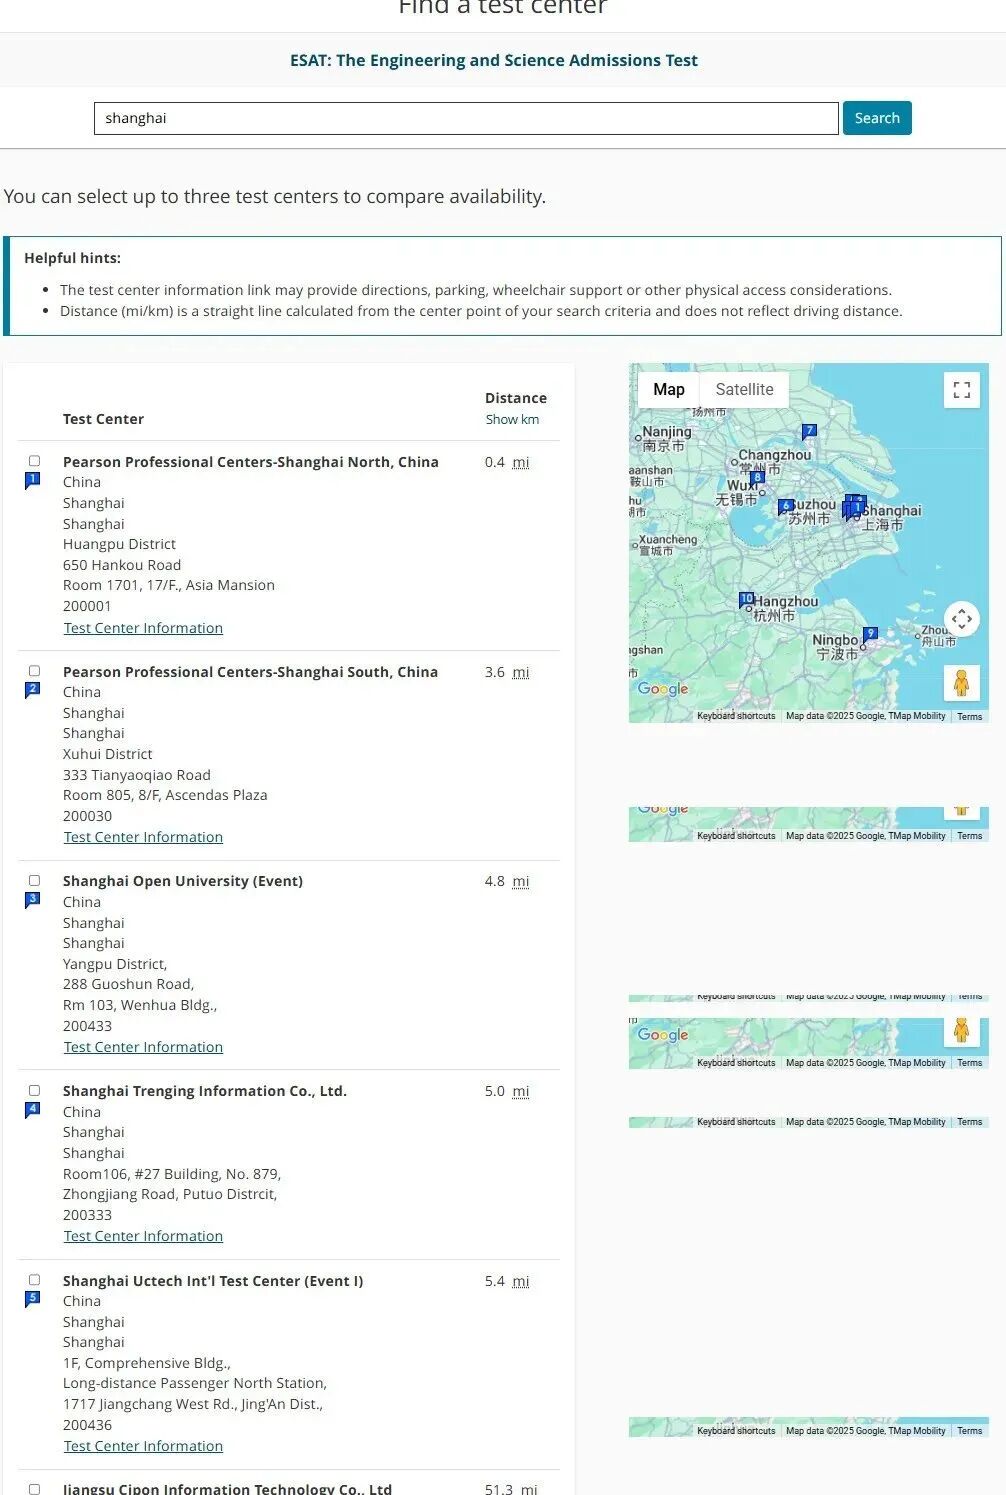Switch to the Map view tab
Image resolution: width=1006 pixels, height=1495 pixels.
coord(669,390)
